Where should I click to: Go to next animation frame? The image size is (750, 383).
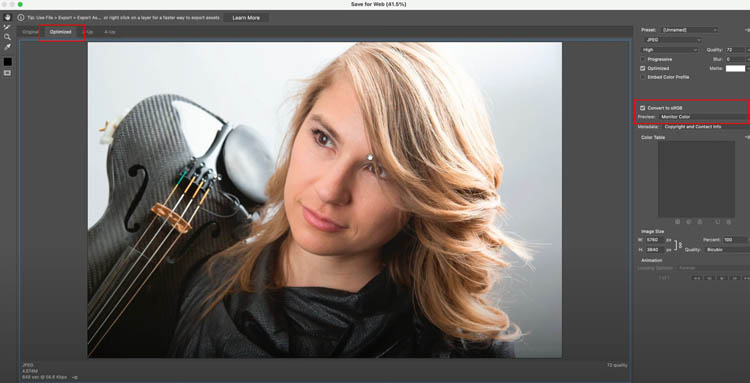(735, 278)
